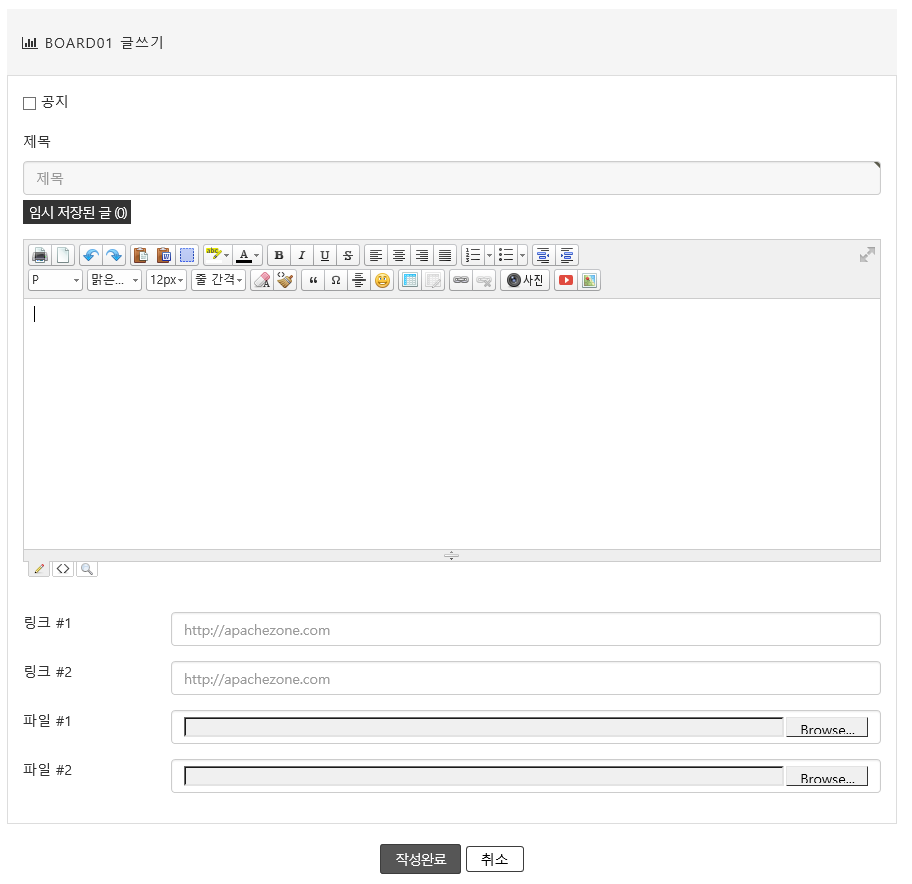The height and width of the screenshot is (884, 912).
Task: Cancel writing with 취소 button
Action: pos(495,859)
